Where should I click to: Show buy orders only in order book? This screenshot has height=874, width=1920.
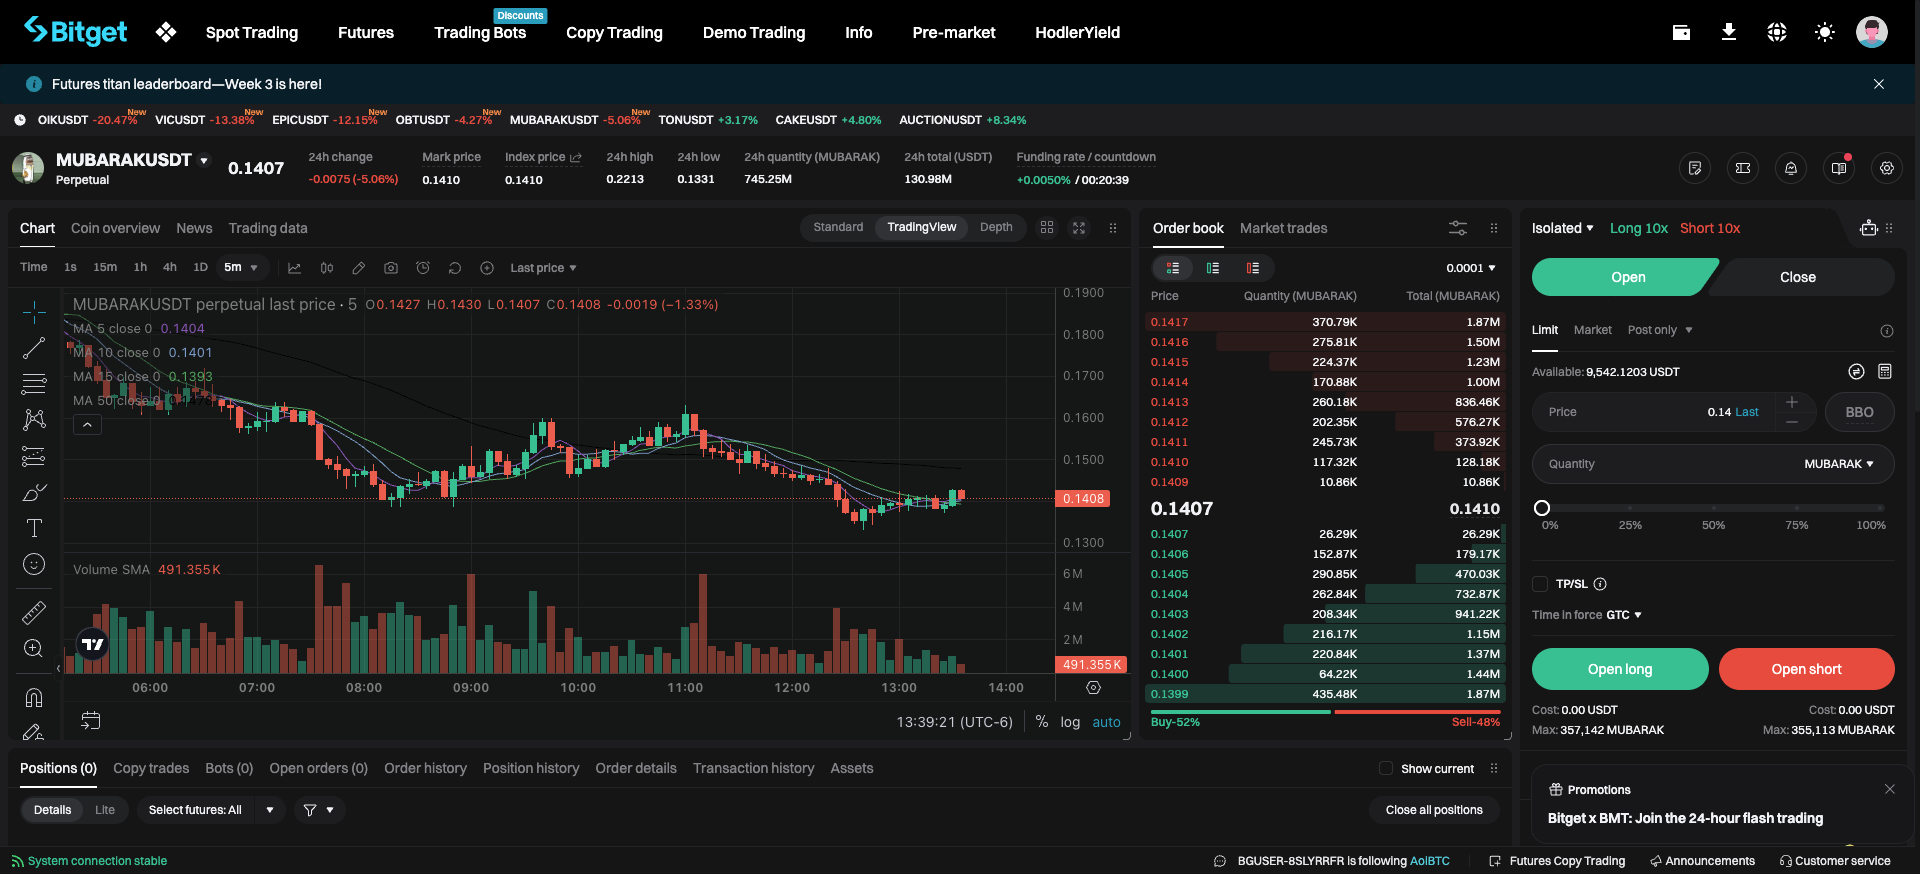tap(1213, 268)
